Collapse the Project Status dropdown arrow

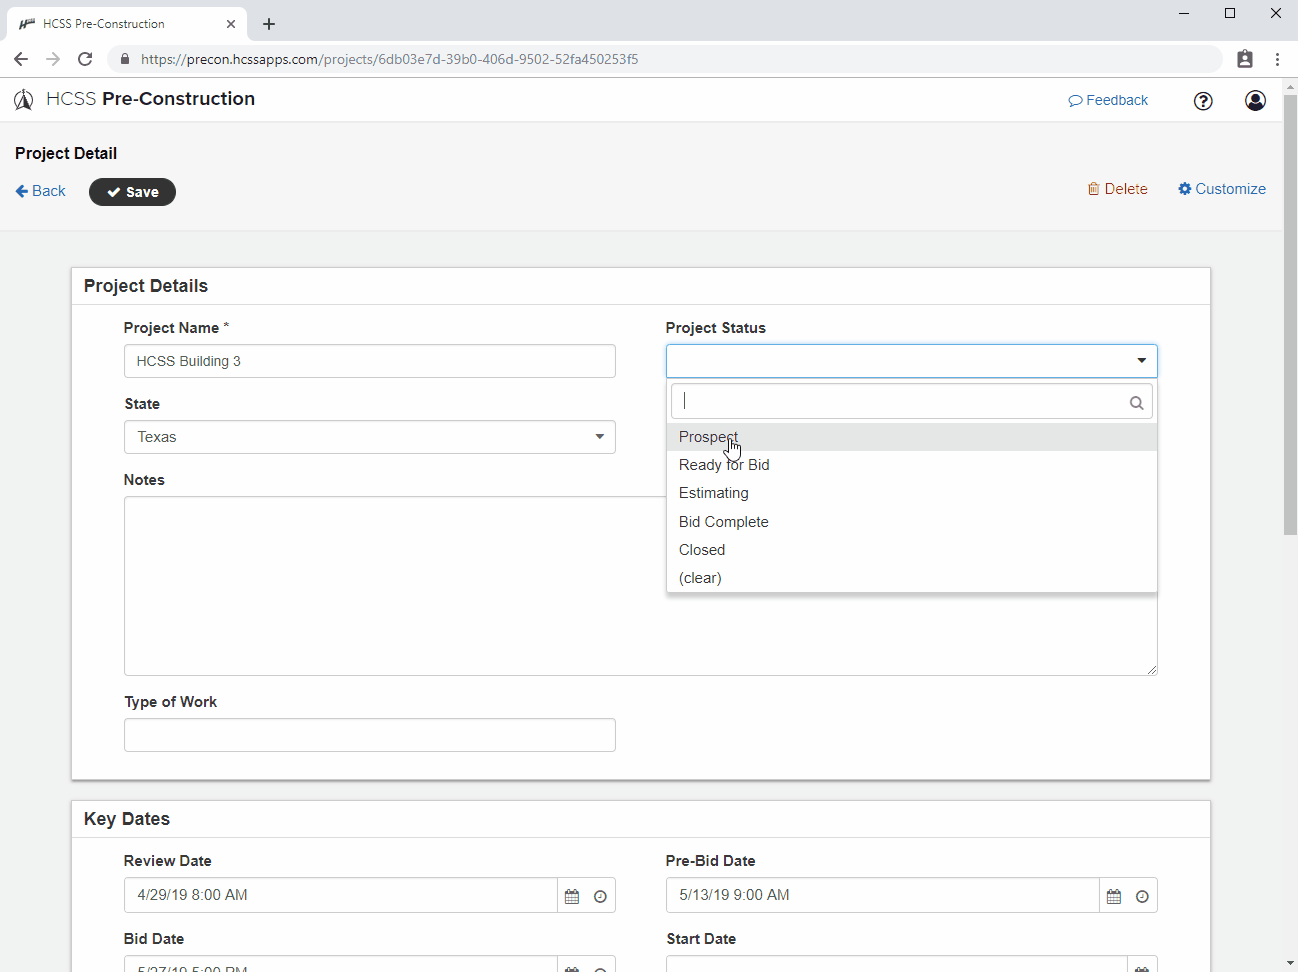coord(1140,360)
